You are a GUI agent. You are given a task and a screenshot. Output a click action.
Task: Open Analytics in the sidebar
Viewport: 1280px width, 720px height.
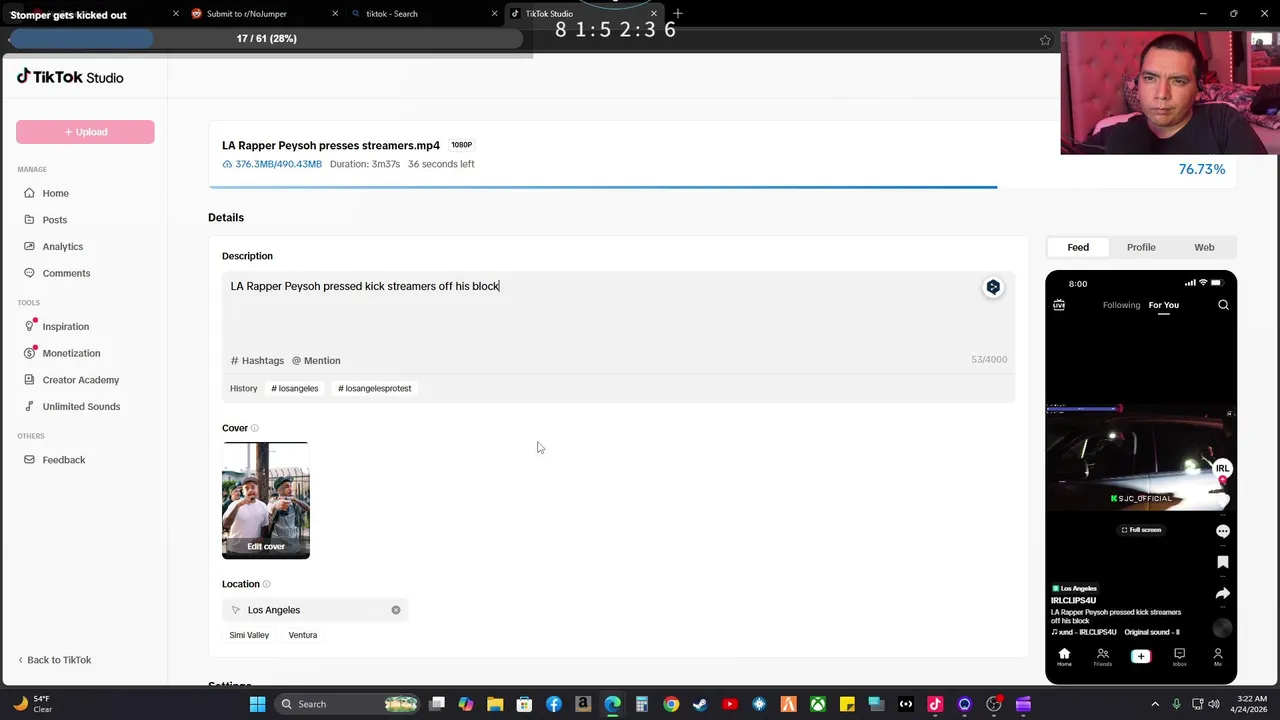click(62, 246)
